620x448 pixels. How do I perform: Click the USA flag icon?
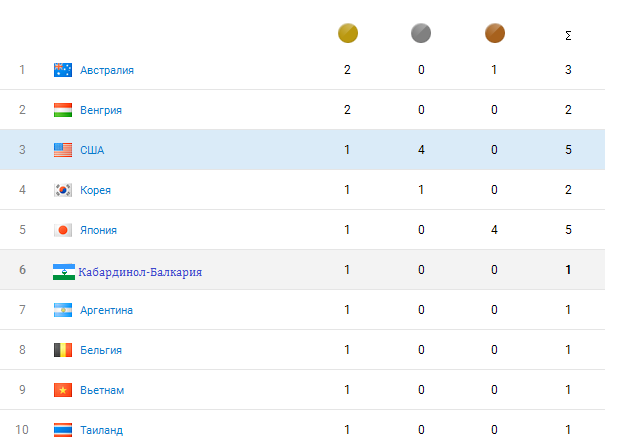[63, 150]
